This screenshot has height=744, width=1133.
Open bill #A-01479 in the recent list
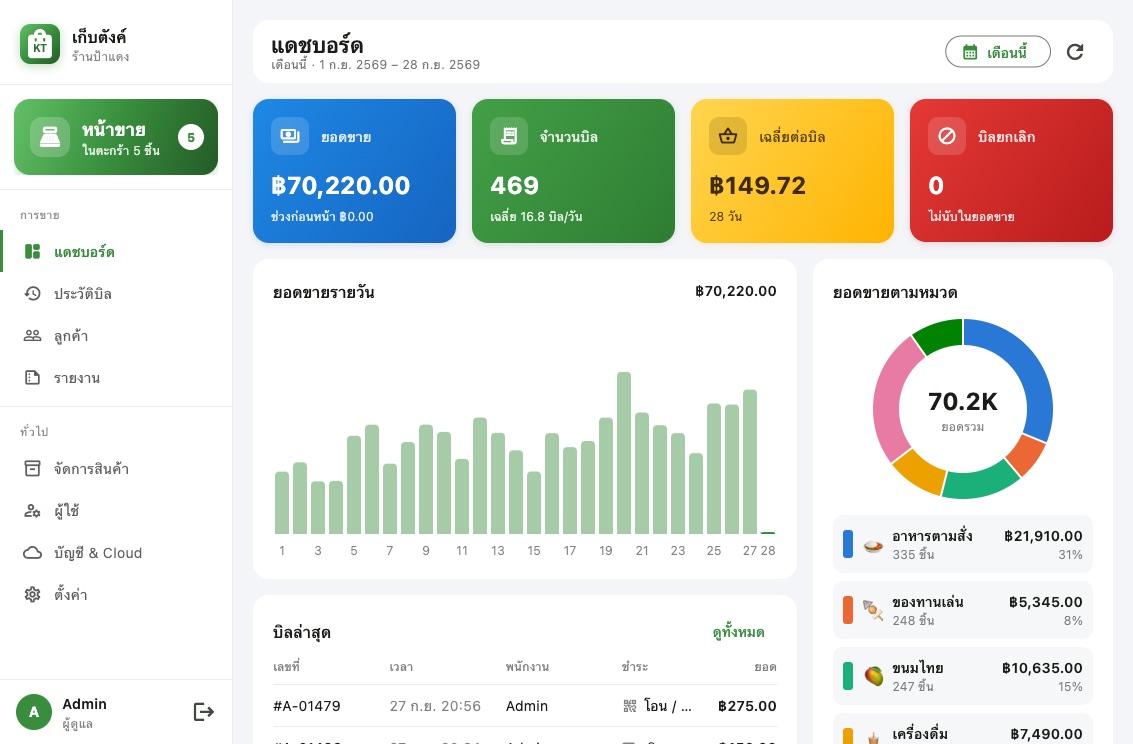tap(525, 706)
